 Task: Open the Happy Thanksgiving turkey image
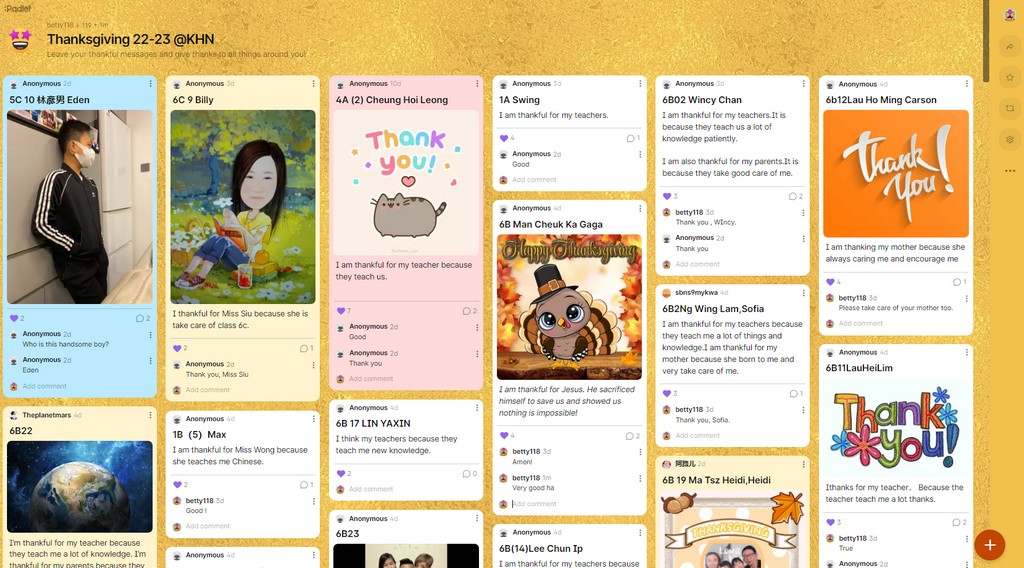tap(569, 308)
